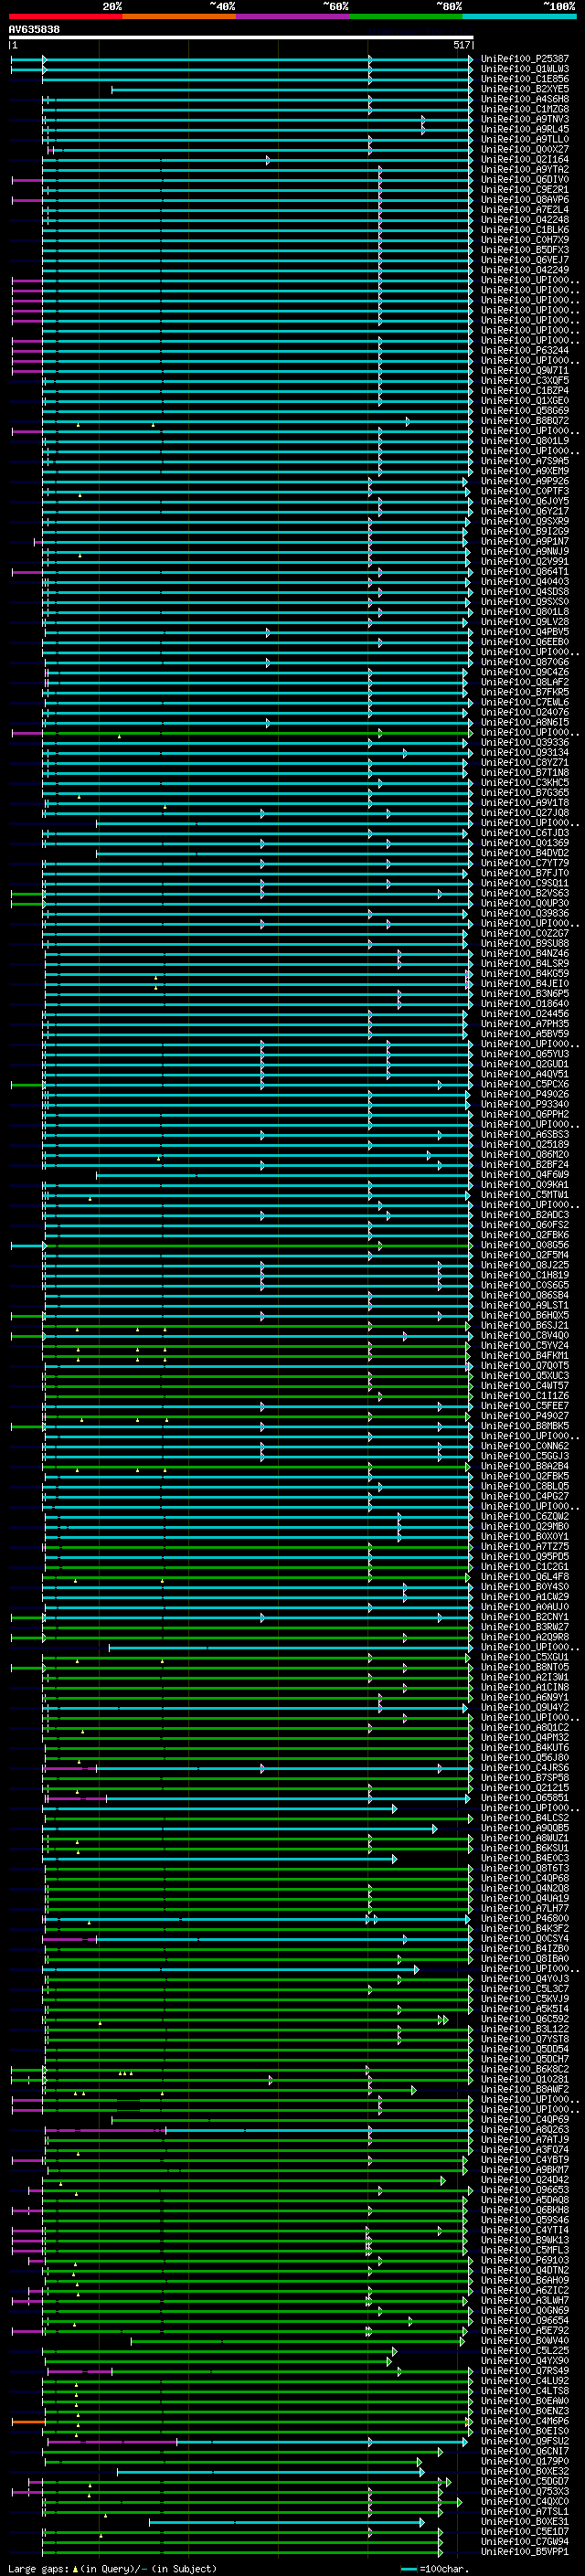585x2576 pixels.
Task: Click the orange ~40% identity legend bar
Action: click(x=179, y=16)
